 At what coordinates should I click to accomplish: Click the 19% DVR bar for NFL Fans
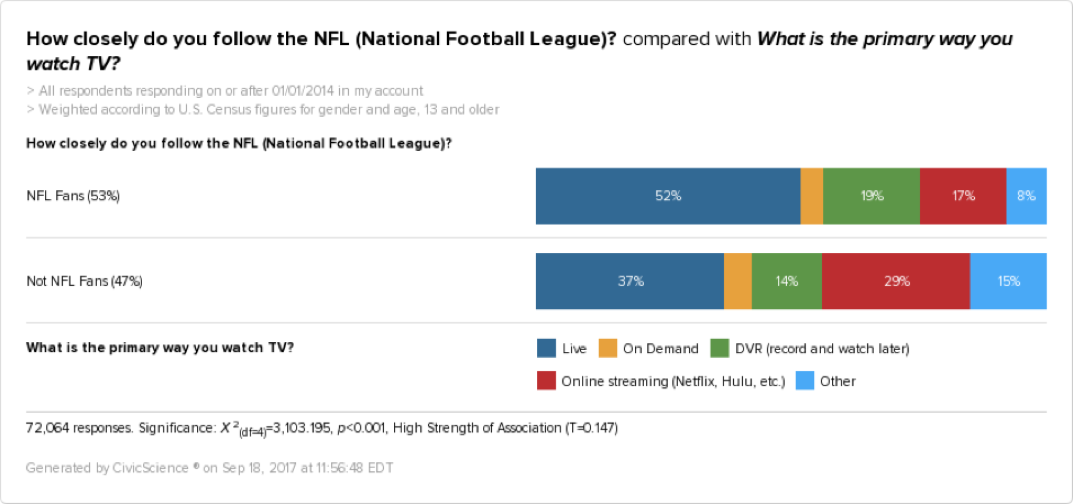[x=871, y=196]
